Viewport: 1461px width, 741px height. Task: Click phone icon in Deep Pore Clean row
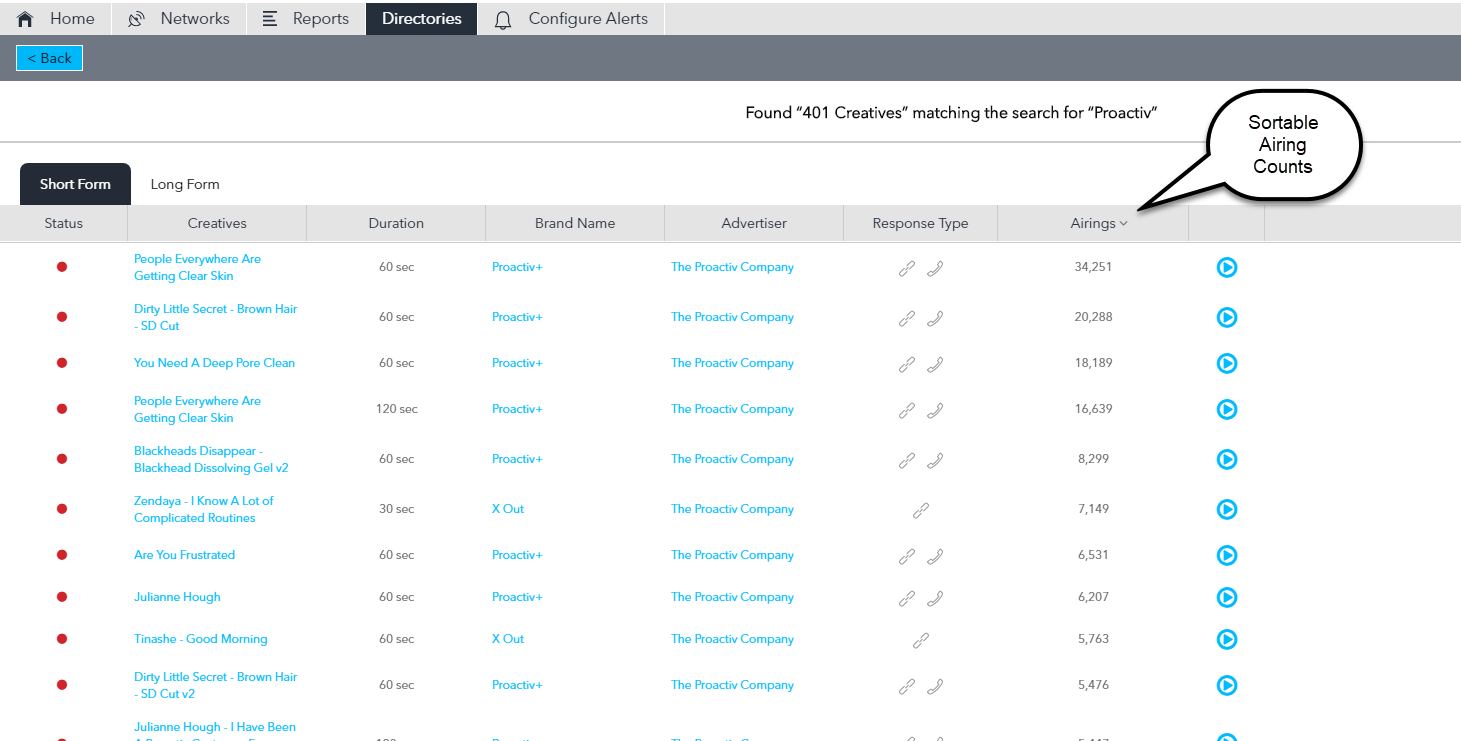coord(935,364)
